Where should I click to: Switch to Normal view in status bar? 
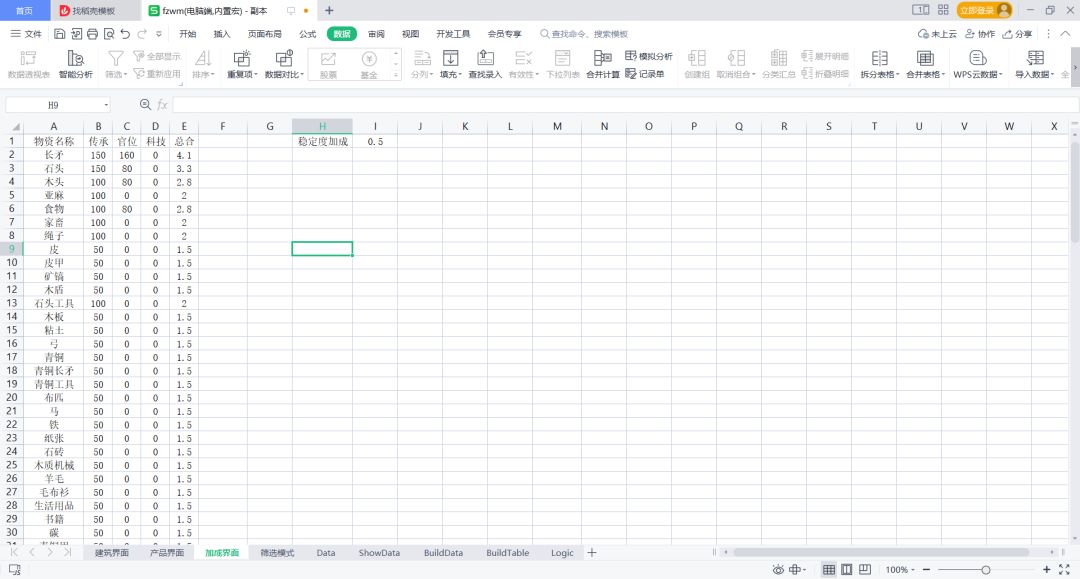pyautogui.click(x=829, y=569)
